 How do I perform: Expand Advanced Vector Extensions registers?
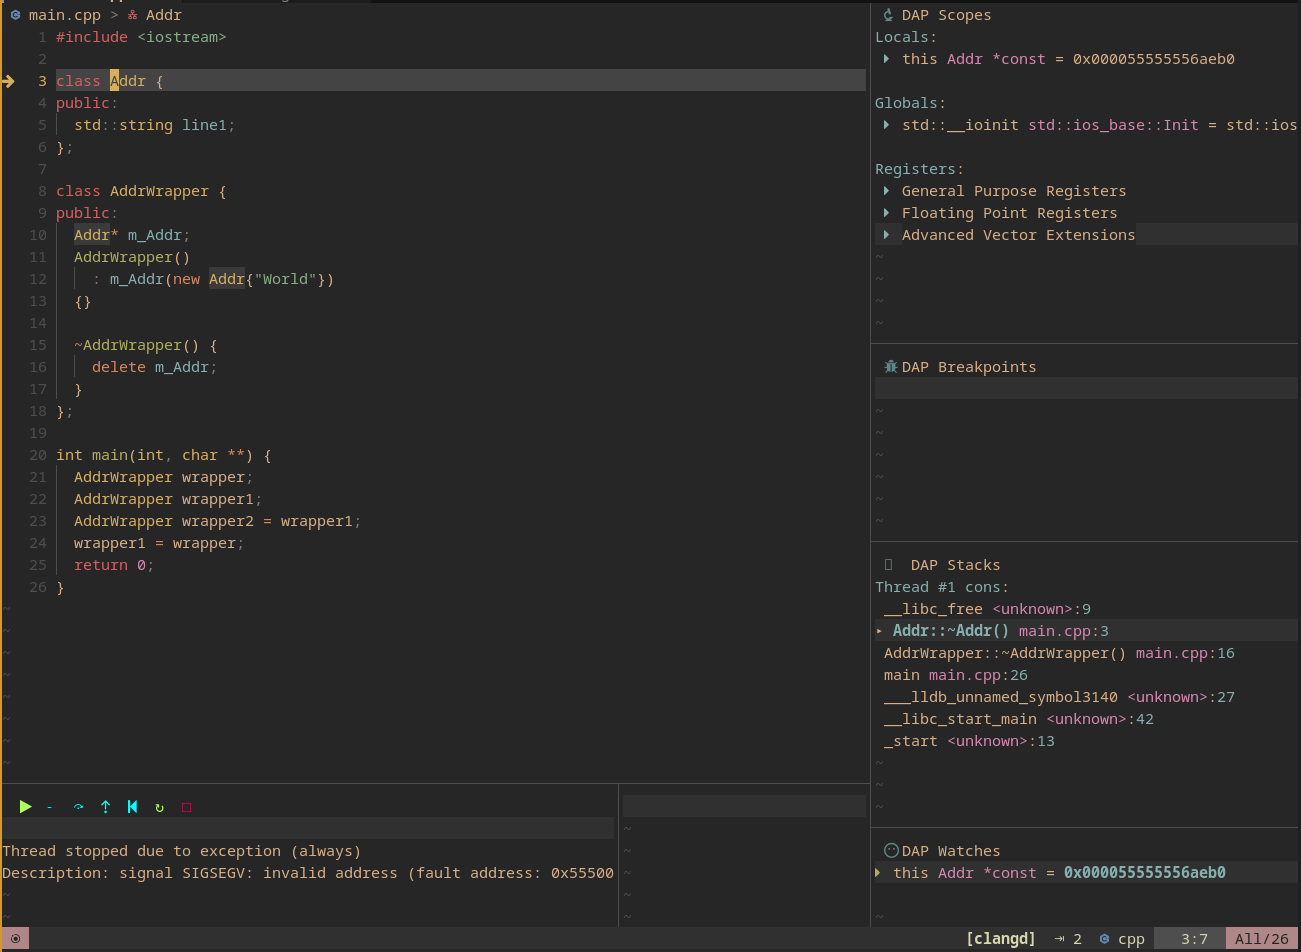(x=886, y=235)
